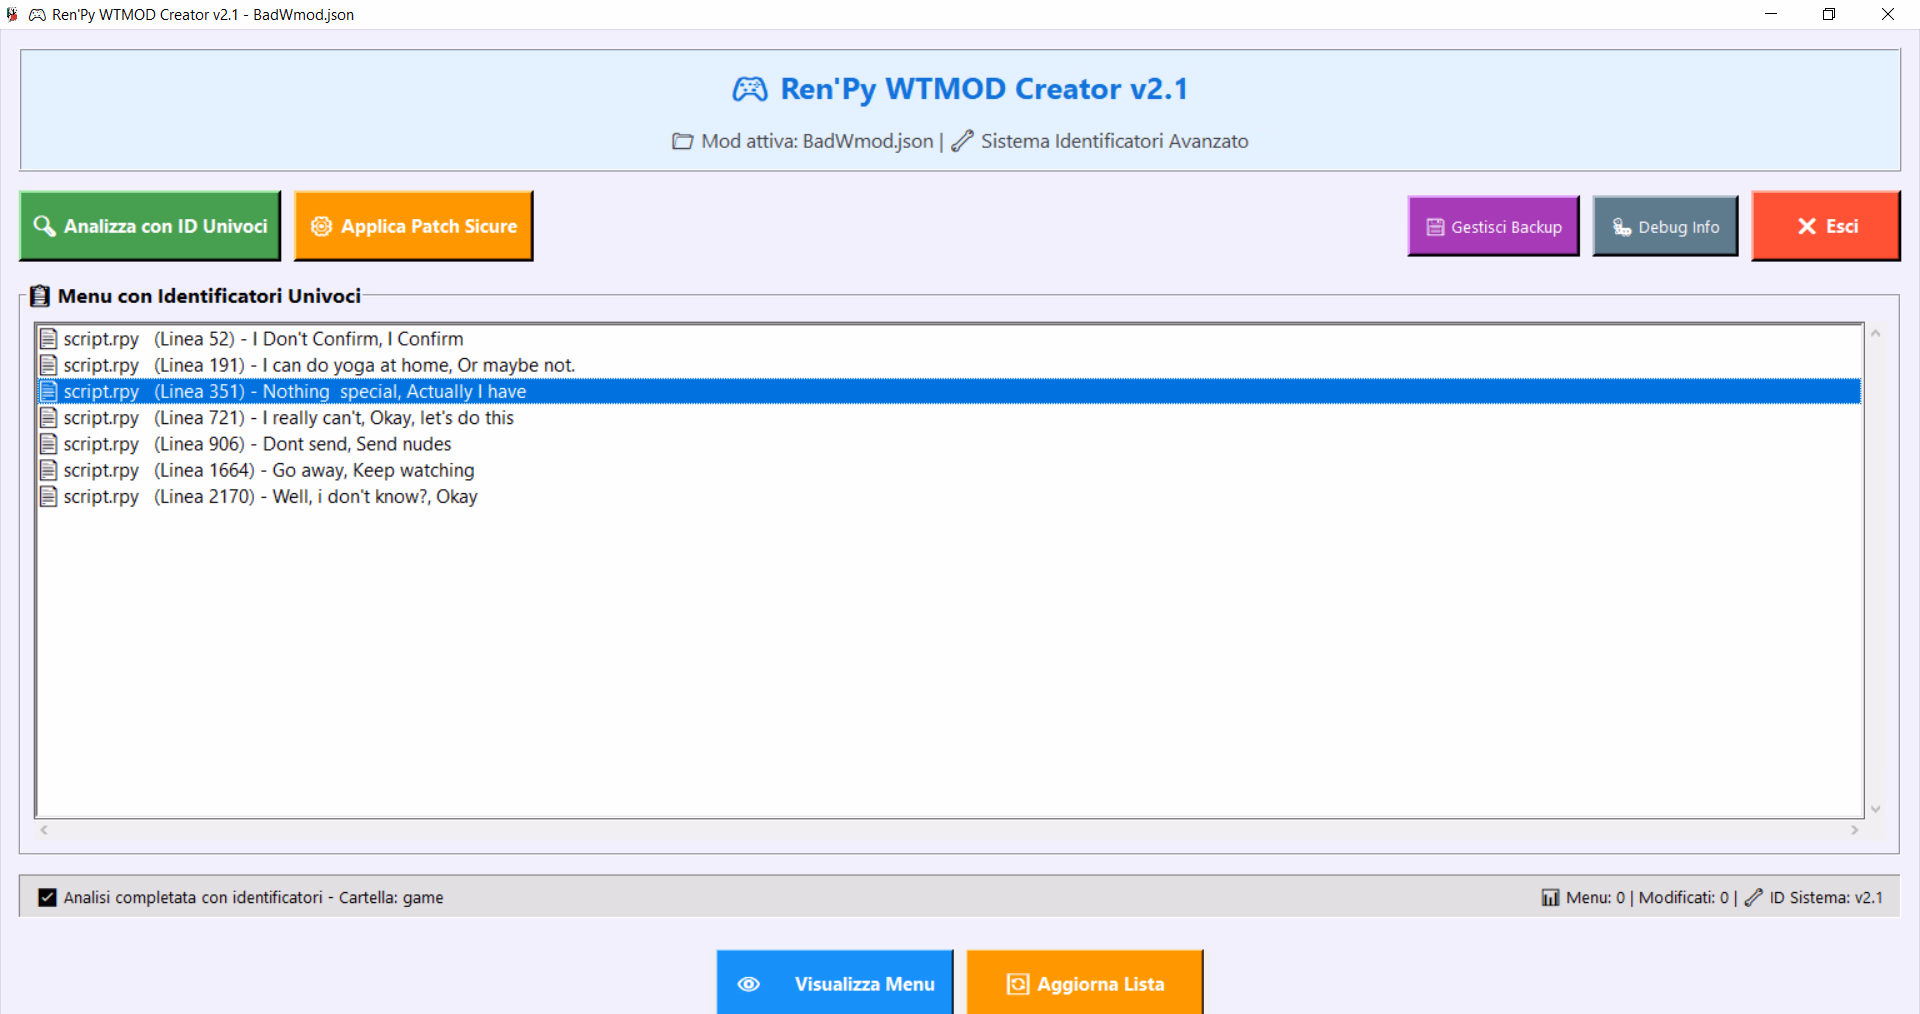Screen dimensions: 1920x1014
Task: Click the horizontal scrollbar left arrow
Action: [44, 830]
